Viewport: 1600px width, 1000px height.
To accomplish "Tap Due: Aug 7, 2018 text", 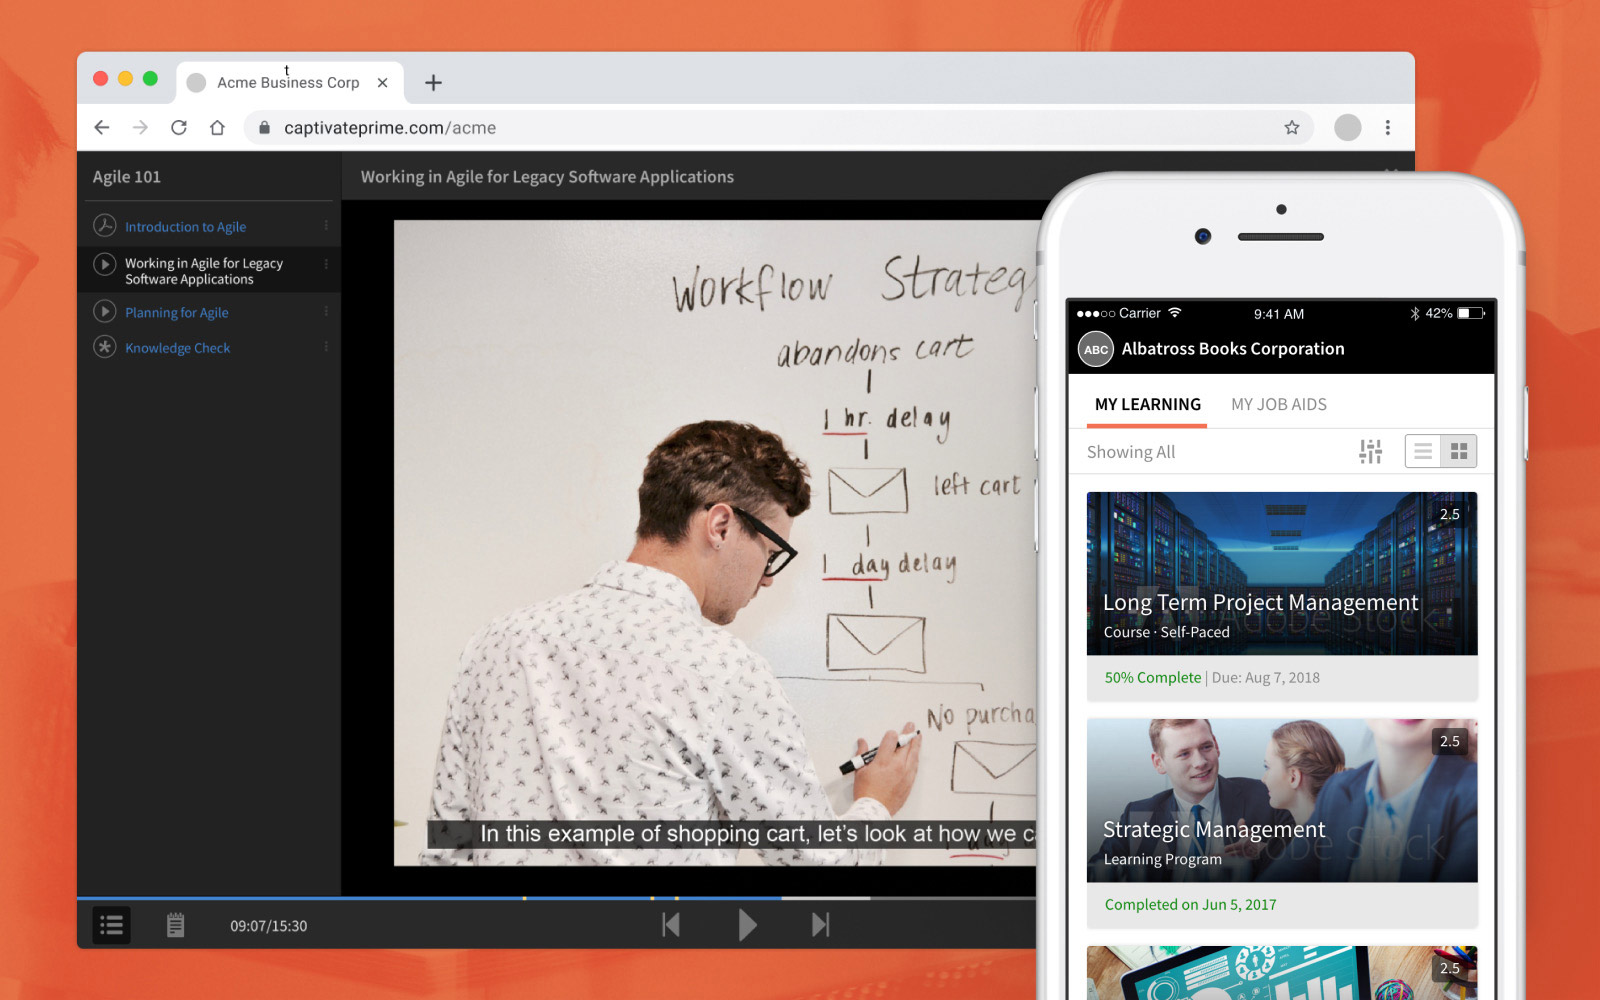I will (x=1266, y=678).
